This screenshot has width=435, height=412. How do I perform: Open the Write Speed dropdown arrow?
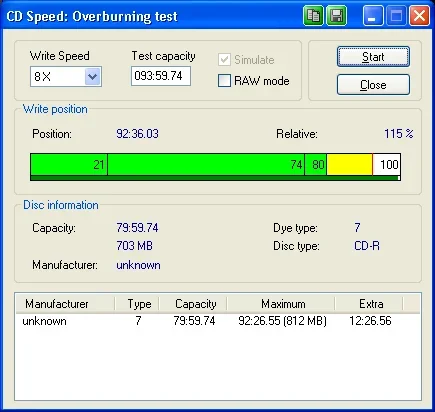[x=92, y=77]
